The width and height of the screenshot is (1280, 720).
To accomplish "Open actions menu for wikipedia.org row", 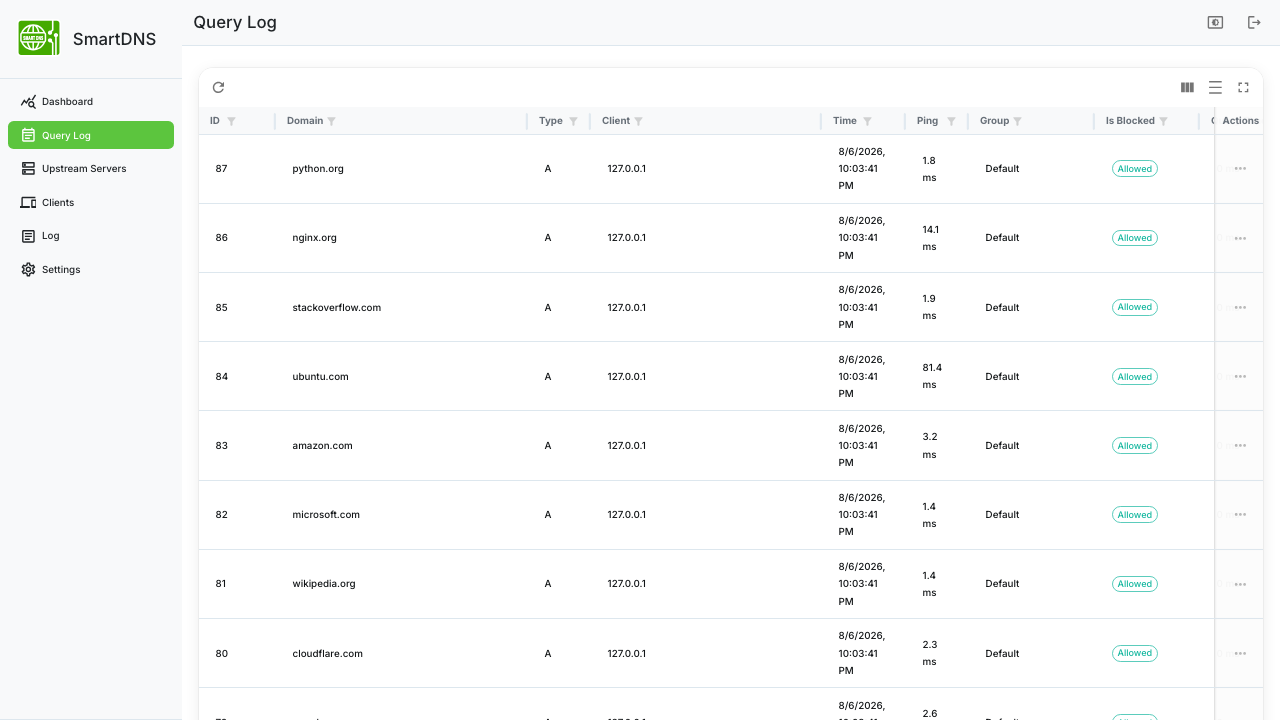I will [x=1240, y=584].
